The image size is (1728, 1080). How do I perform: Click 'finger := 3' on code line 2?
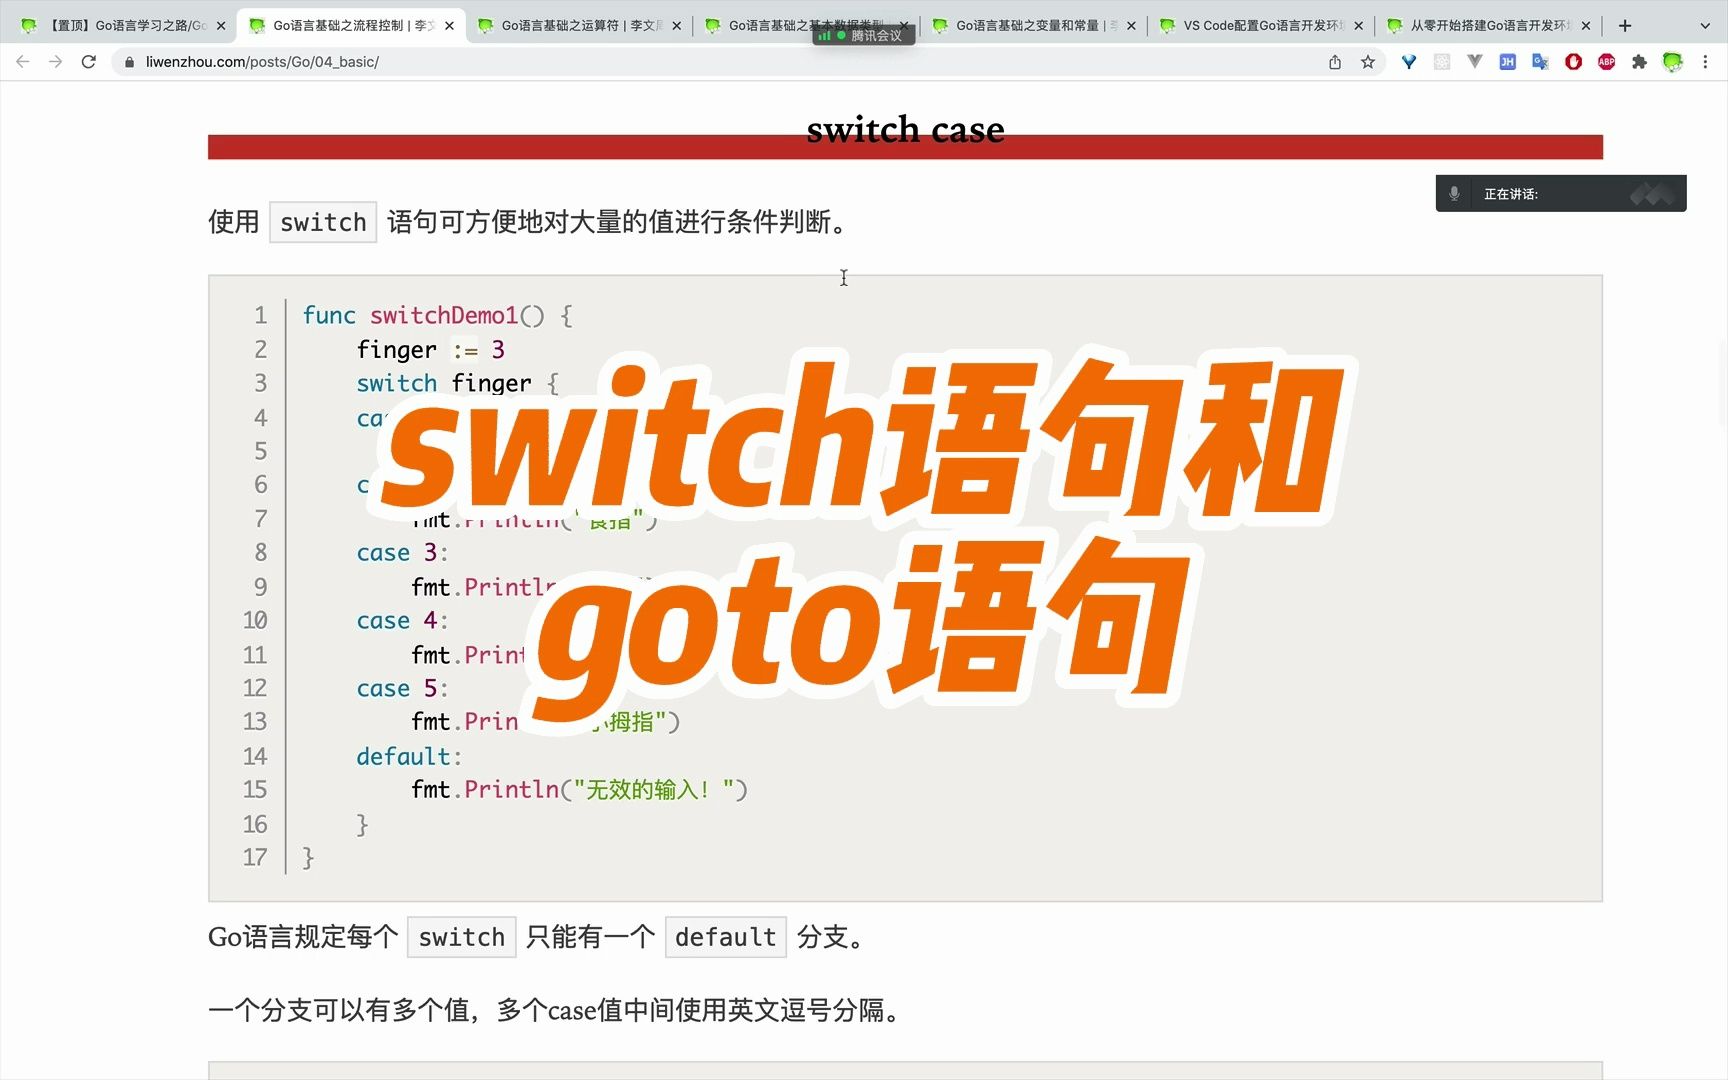click(431, 350)
